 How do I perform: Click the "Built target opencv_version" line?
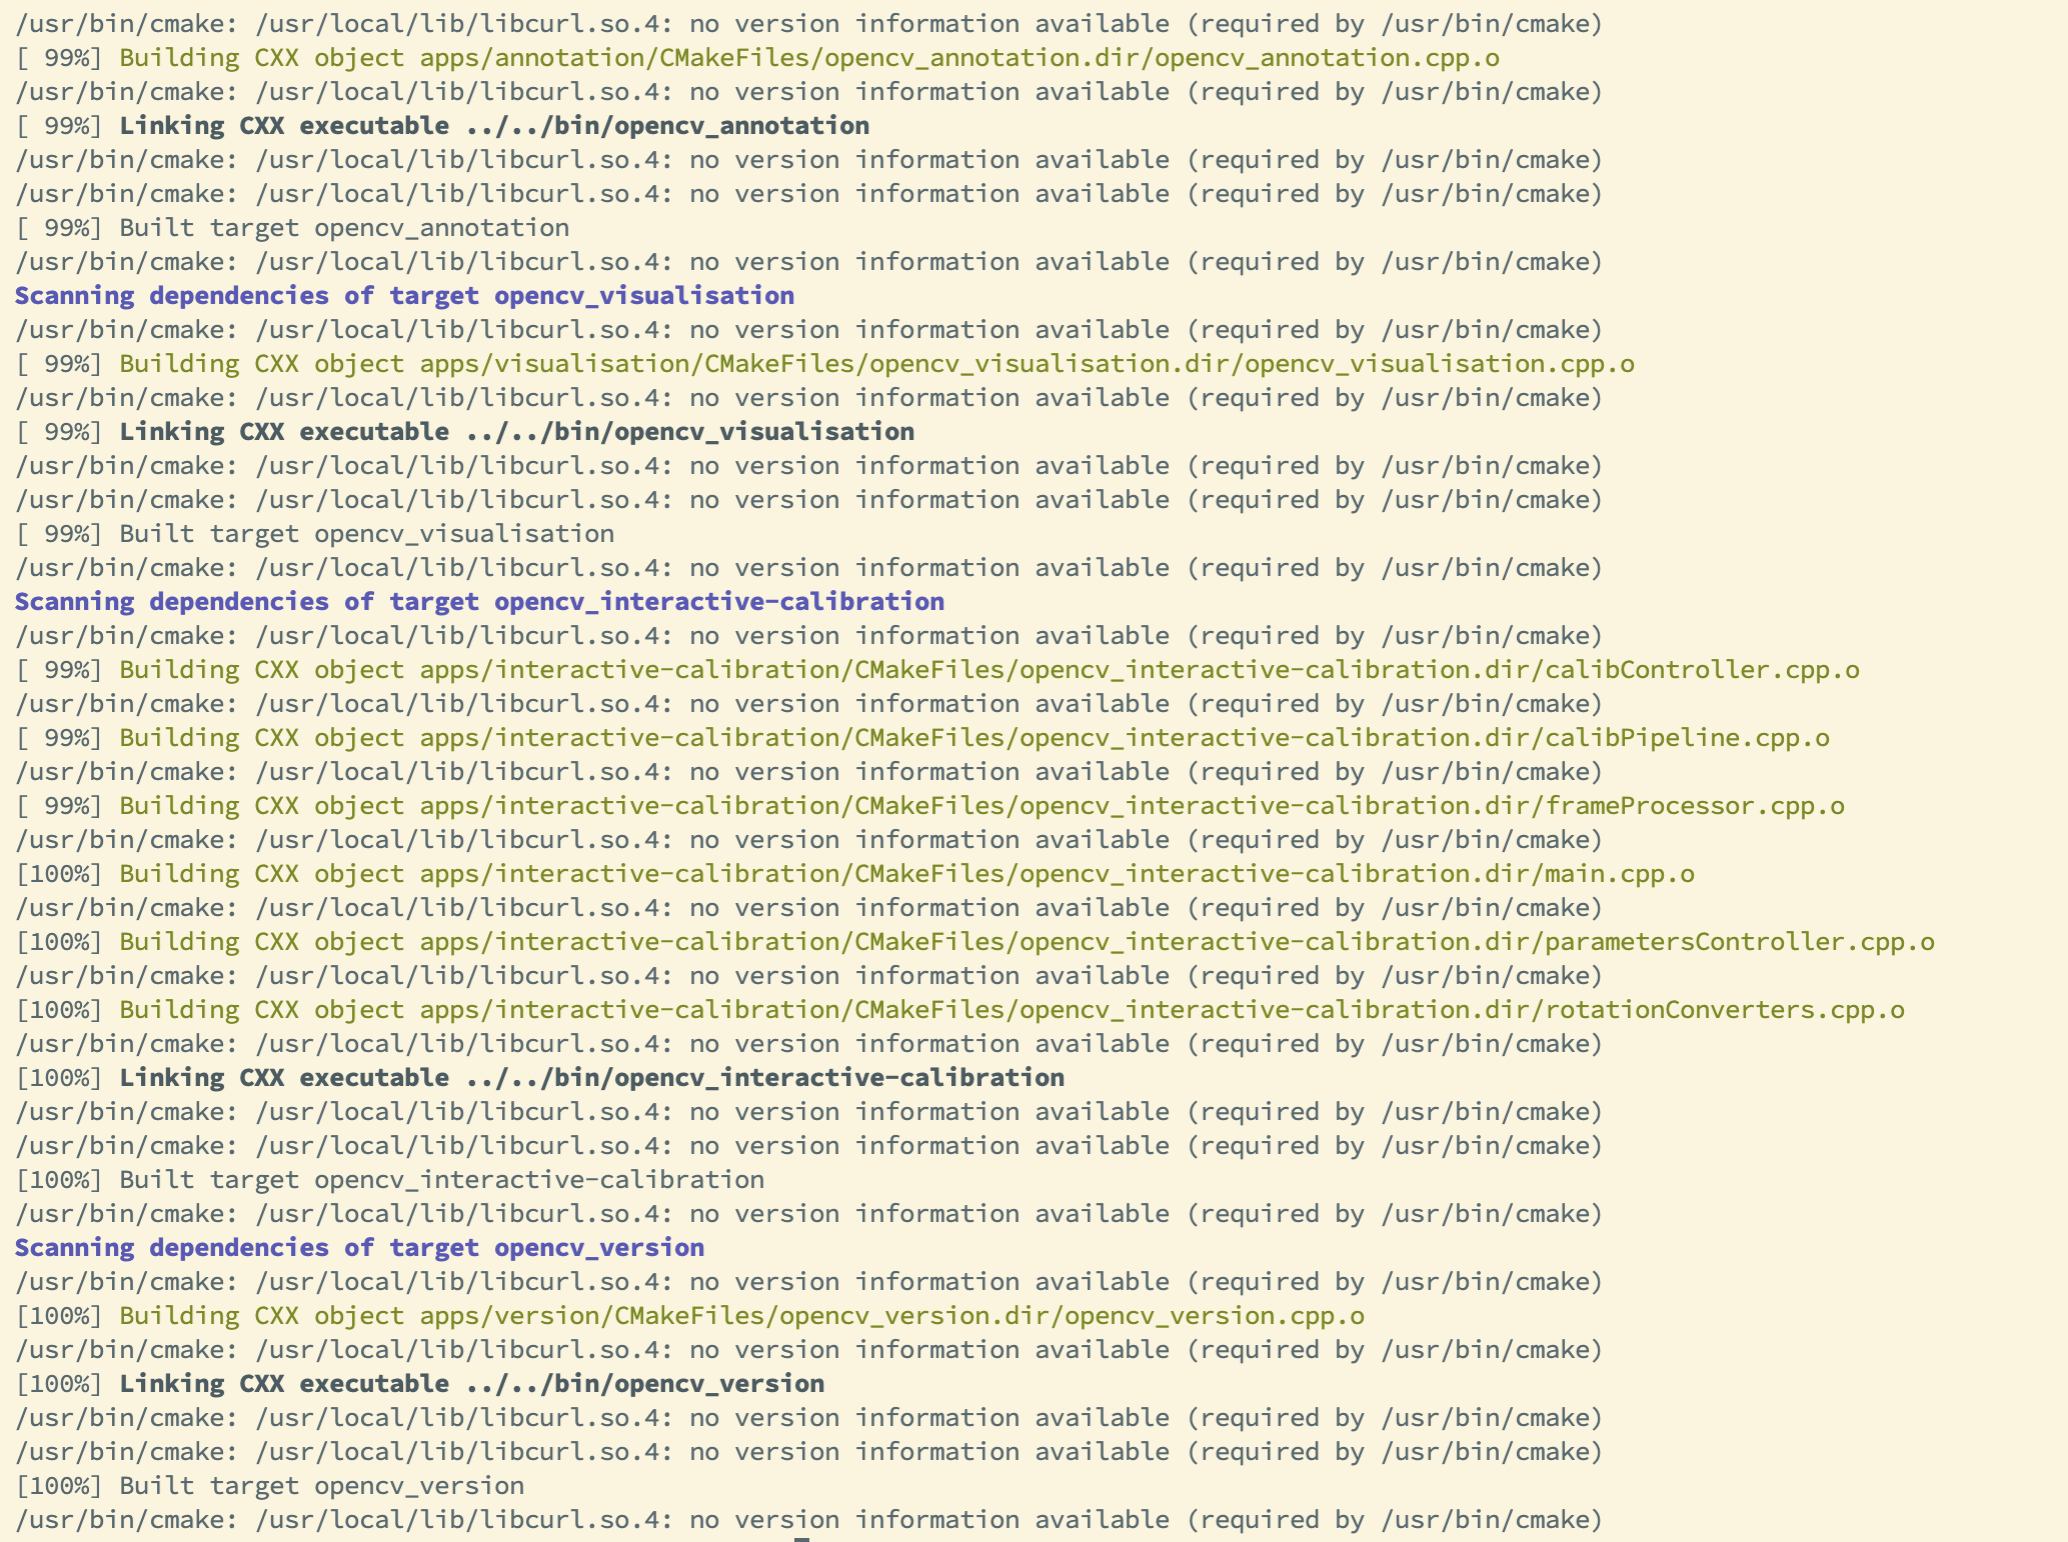(321, 1486)
